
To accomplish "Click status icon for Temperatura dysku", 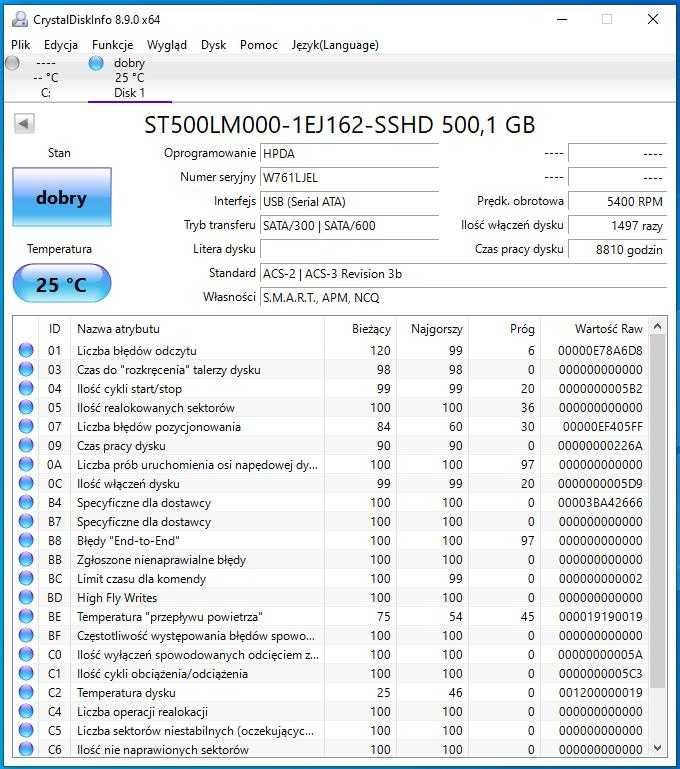I will (x=26, y=692).
